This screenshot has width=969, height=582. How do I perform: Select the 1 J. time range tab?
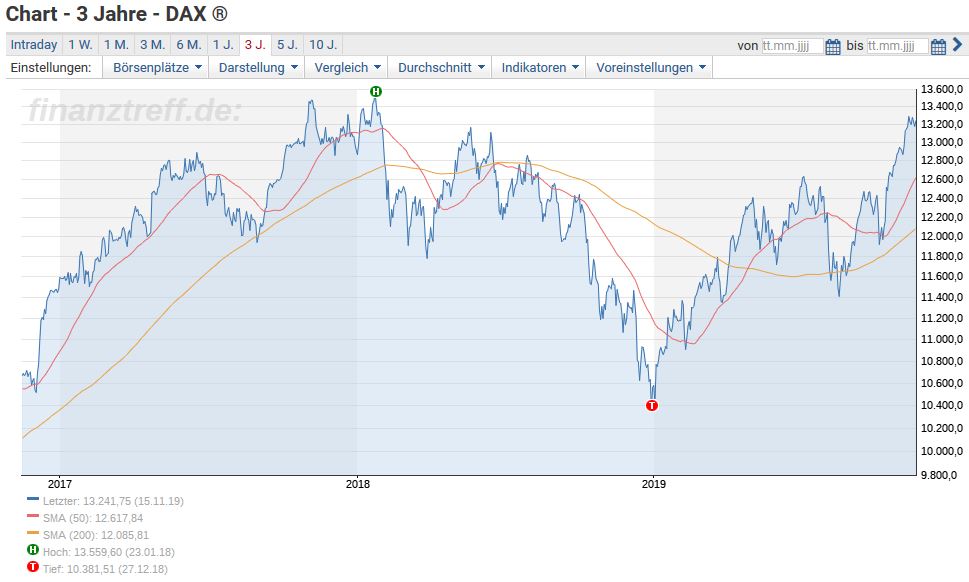coord(223,44)
